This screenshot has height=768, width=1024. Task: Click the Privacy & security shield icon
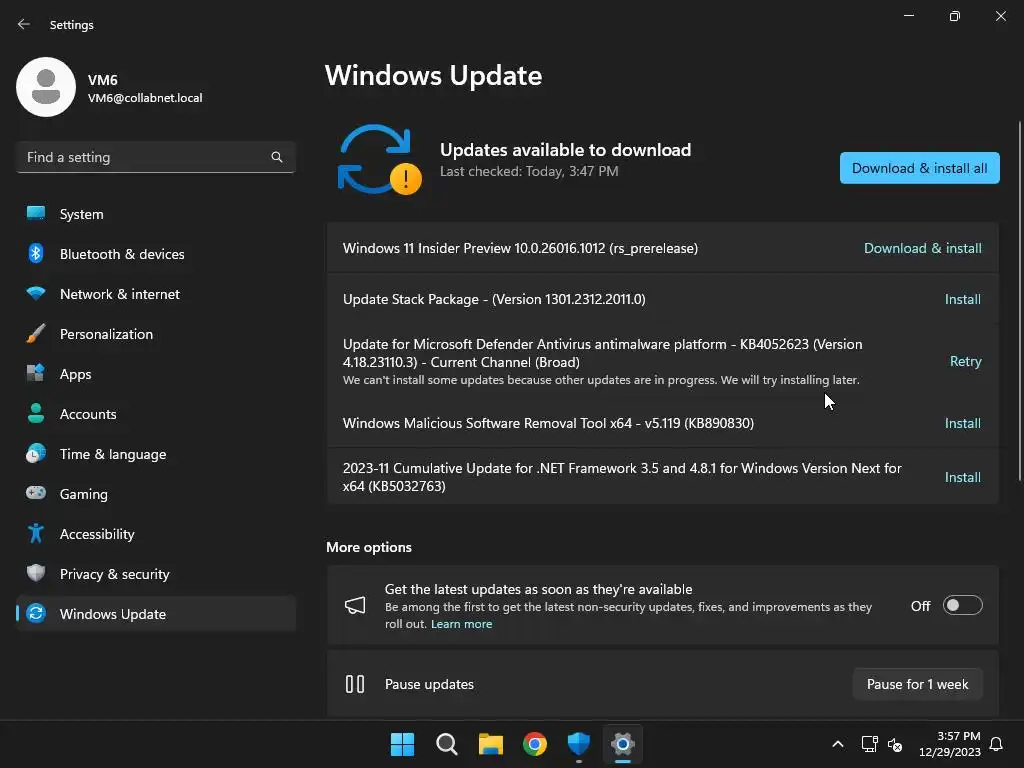pyautogui.click(x=36, y=573)
